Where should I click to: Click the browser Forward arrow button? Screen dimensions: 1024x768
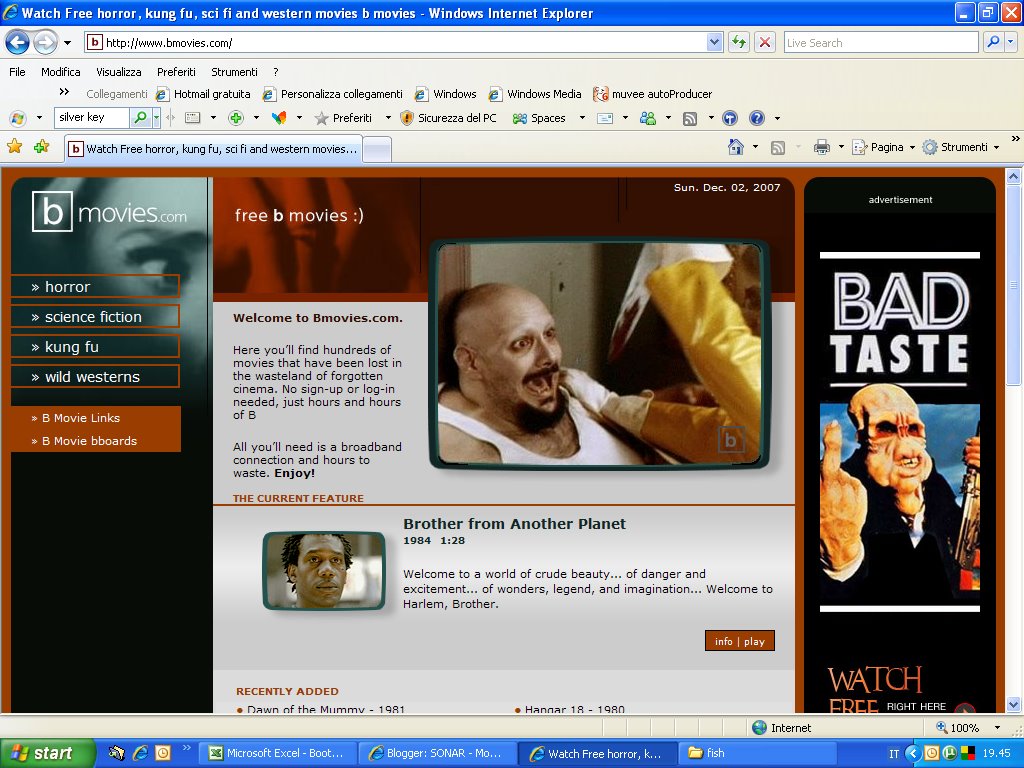[x=45, y=43]
